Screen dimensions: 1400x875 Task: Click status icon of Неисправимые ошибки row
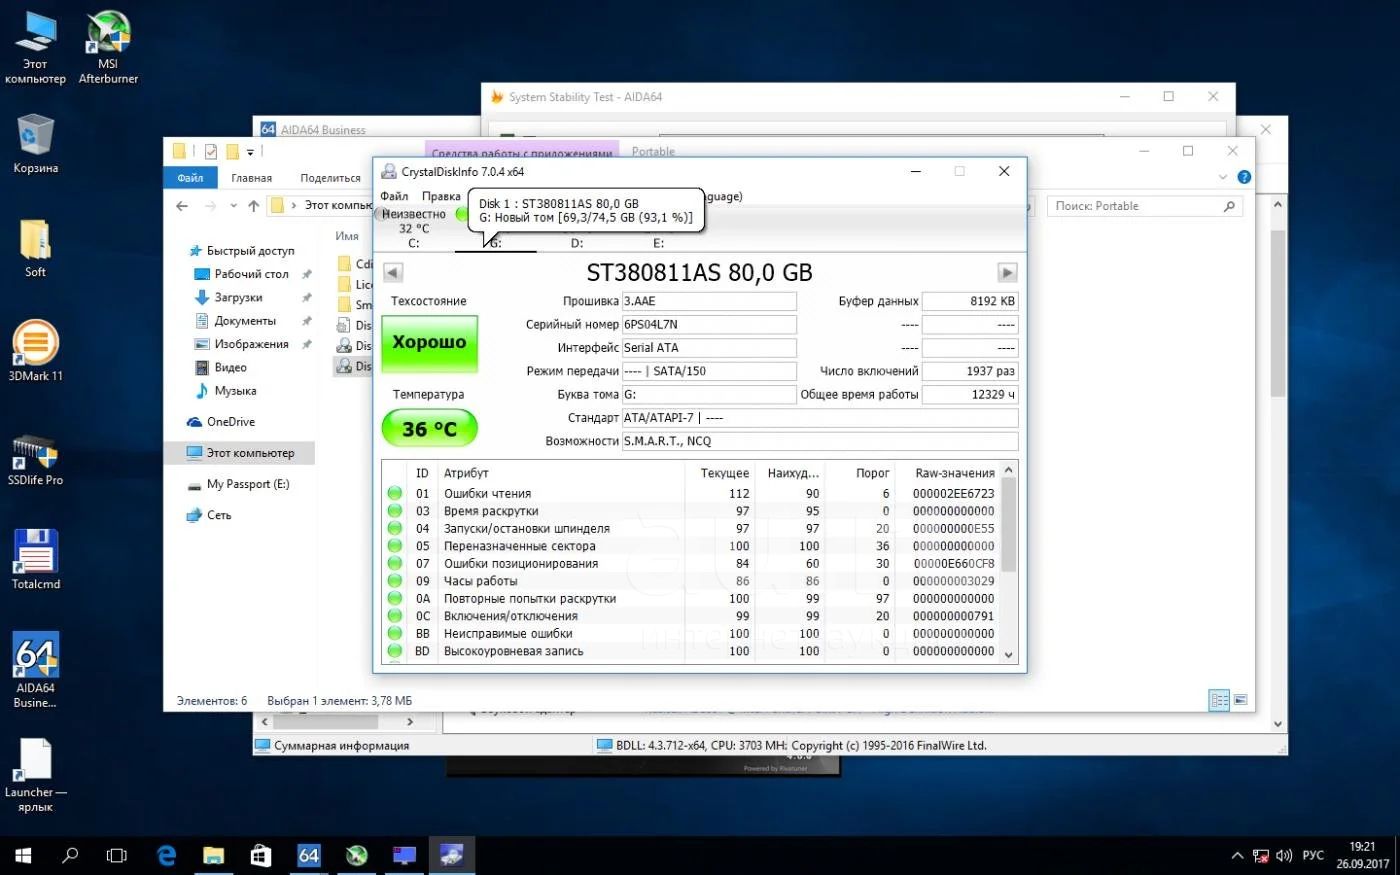click(395, 633)
